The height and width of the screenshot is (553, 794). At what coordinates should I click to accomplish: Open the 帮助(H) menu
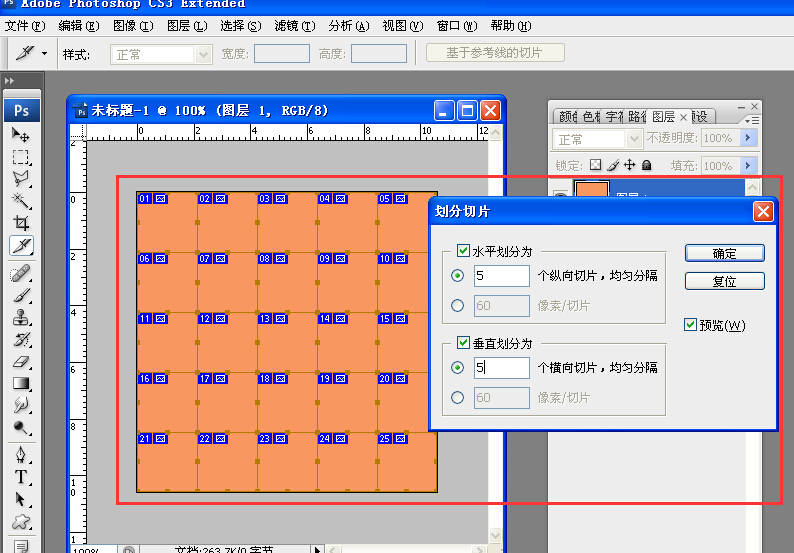pyautogui.click(x=510, y=25)
